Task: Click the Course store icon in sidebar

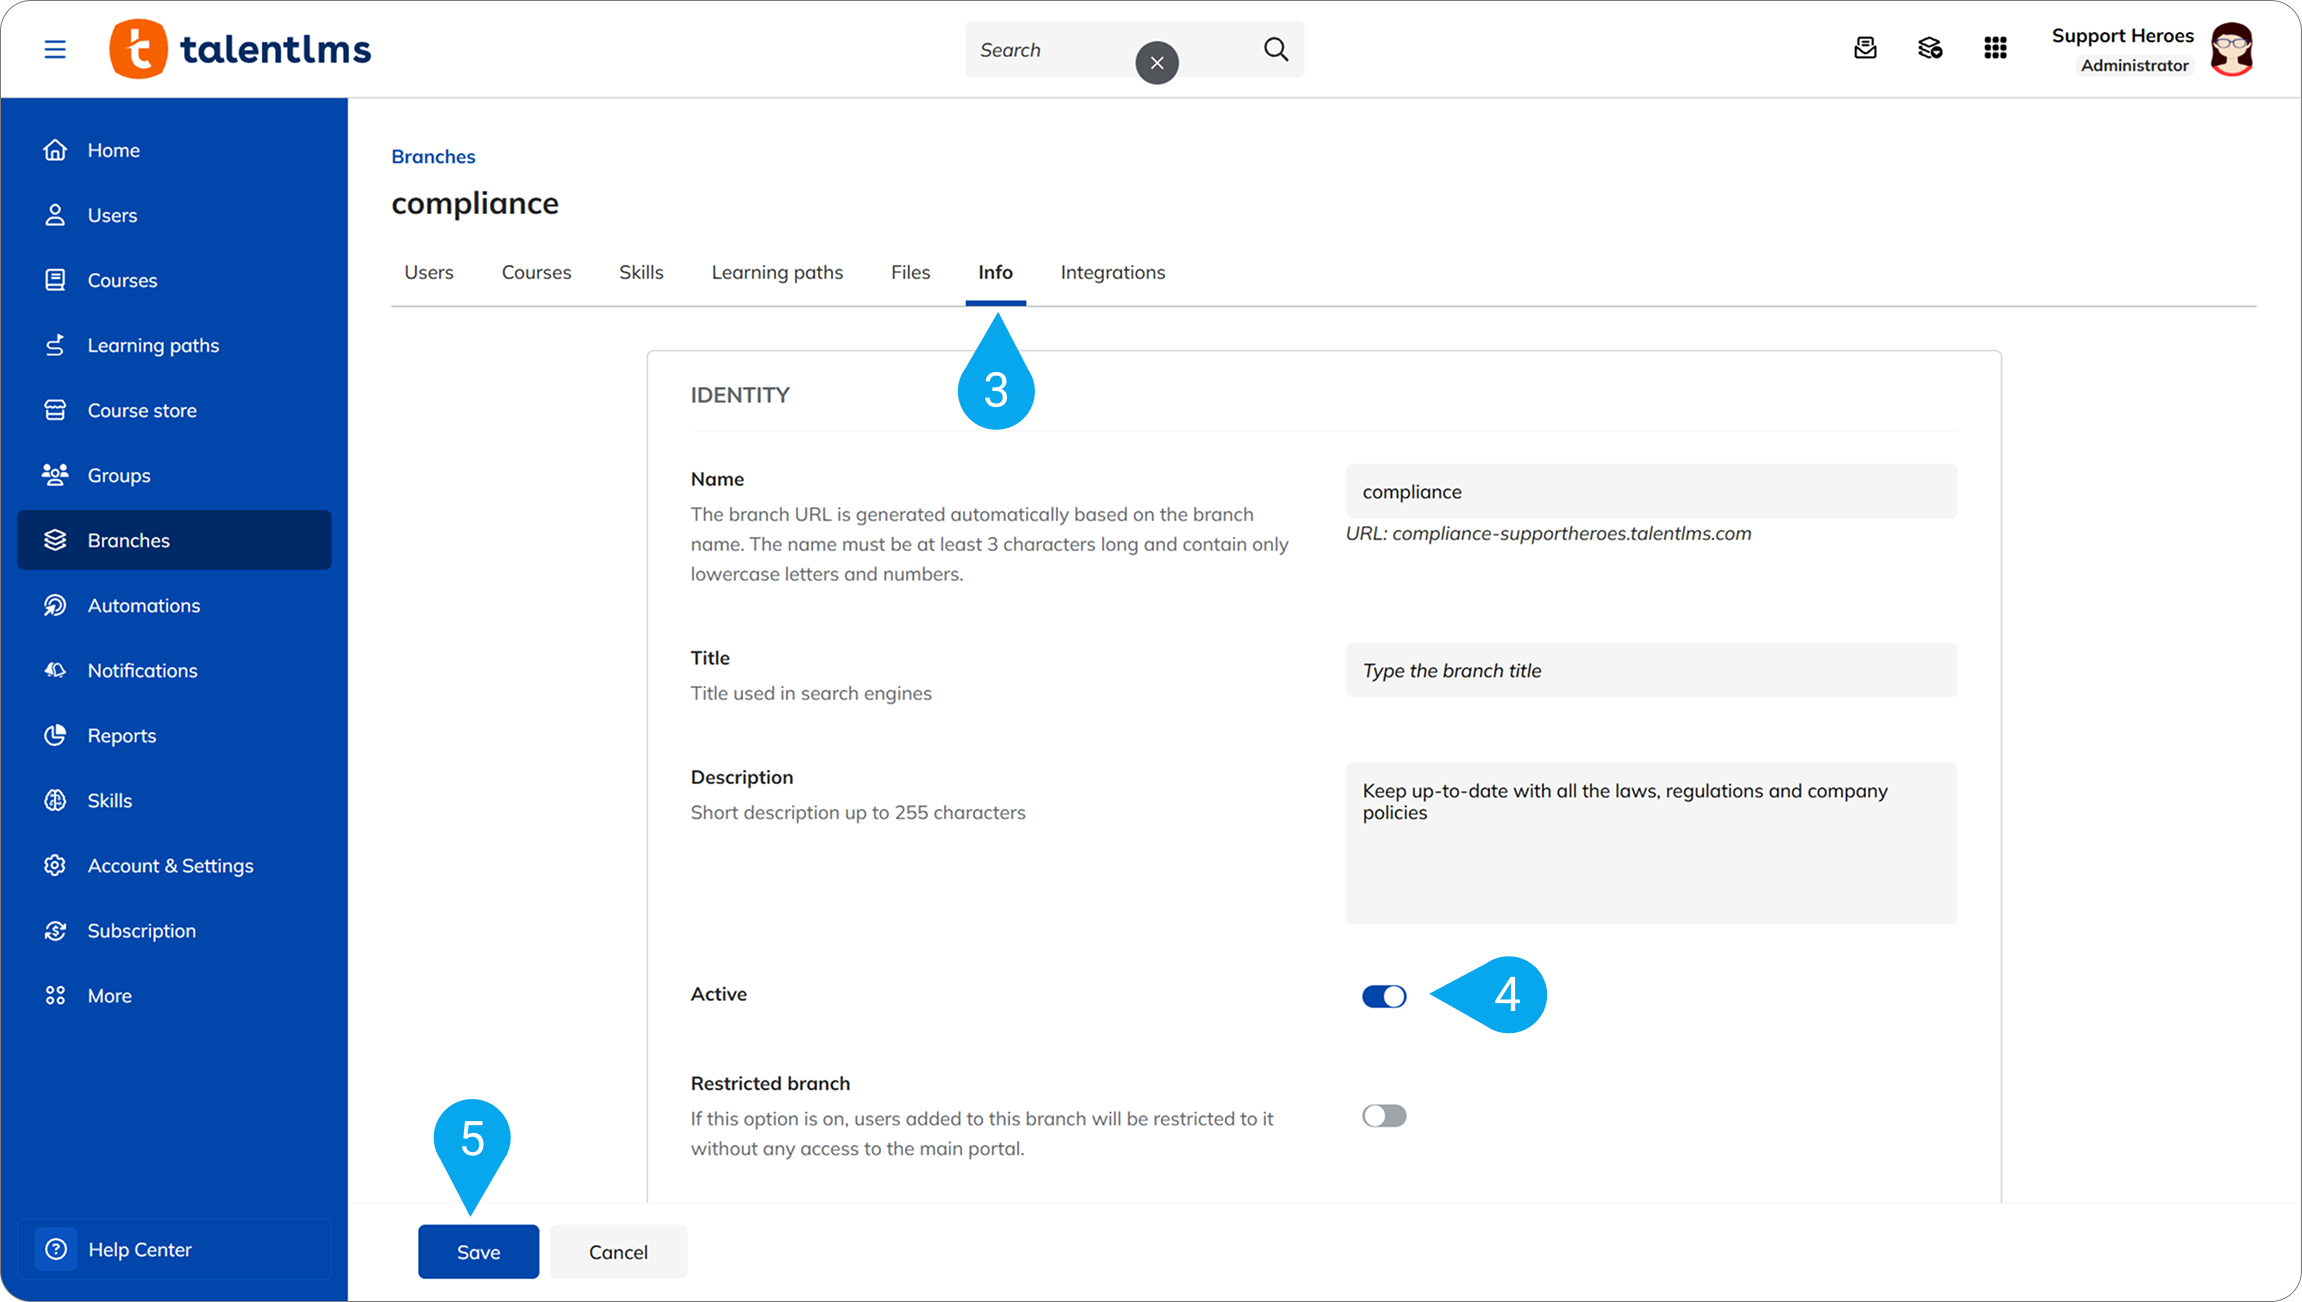Action: [55, 410]
